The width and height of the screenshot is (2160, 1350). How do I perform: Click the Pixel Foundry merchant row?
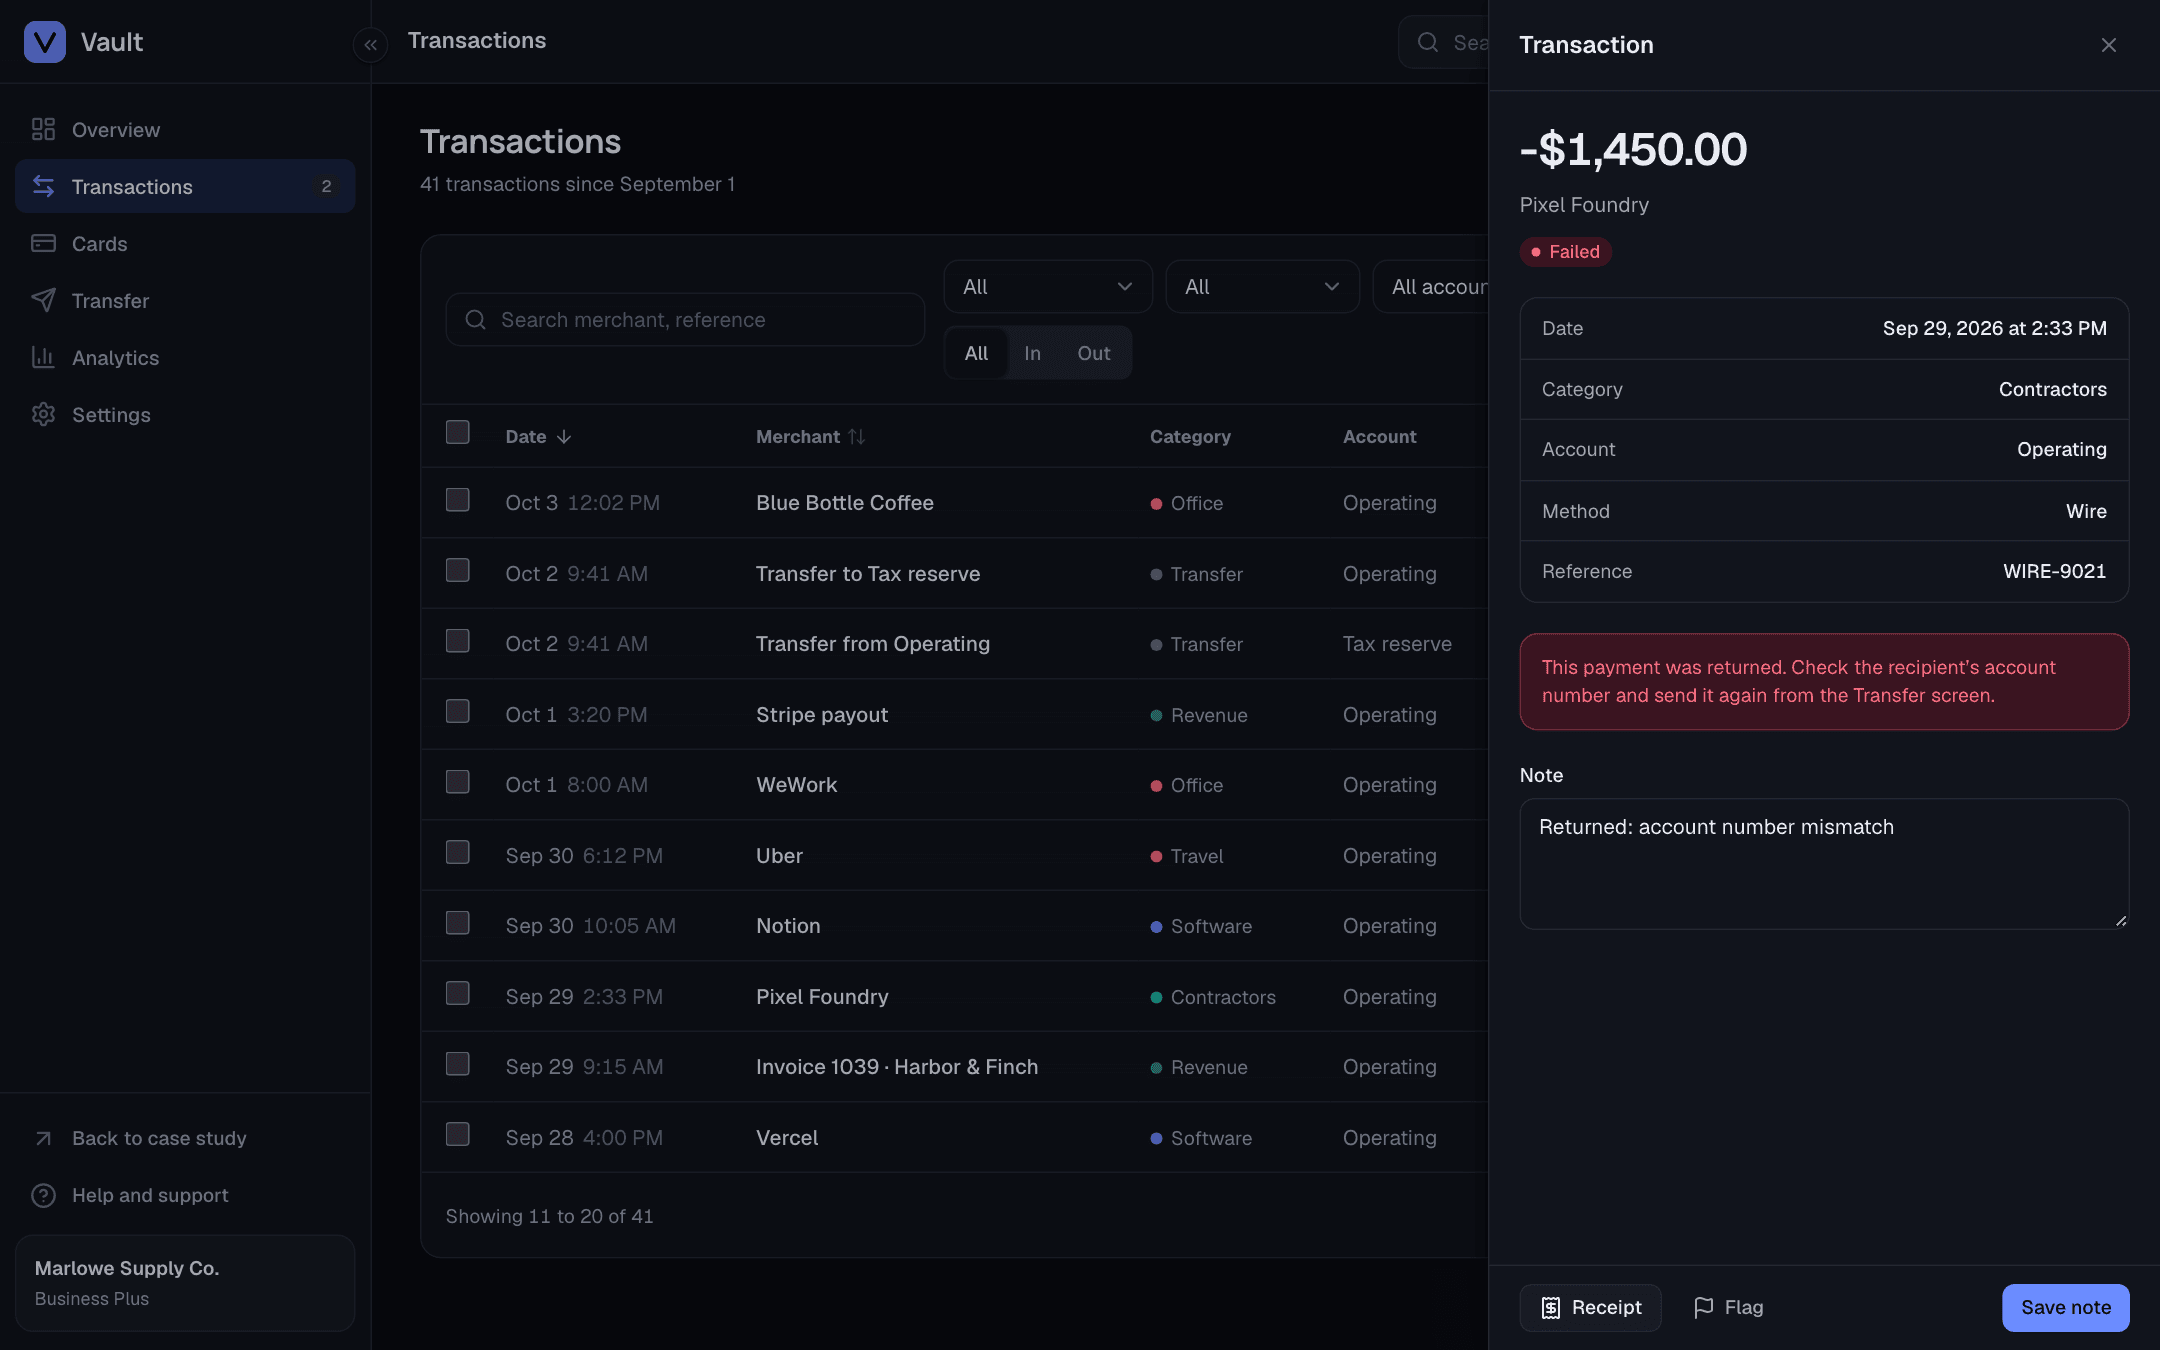pyautogui.click(x=955, y=997)
